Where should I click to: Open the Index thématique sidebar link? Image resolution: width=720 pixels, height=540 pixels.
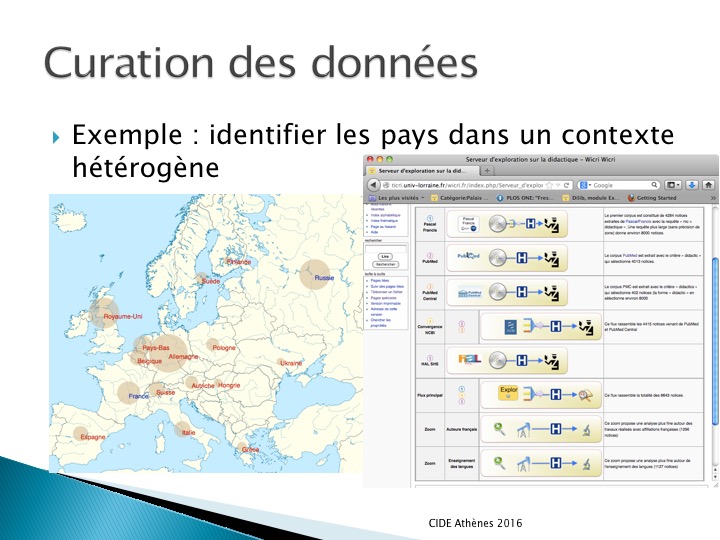pos(384,221)
